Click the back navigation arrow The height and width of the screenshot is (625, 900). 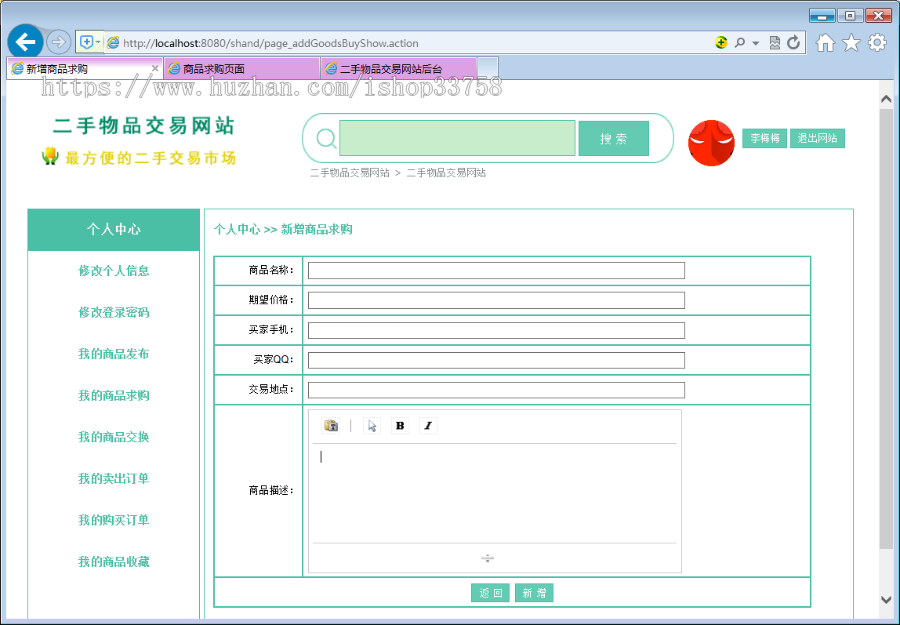coord(25,42)
